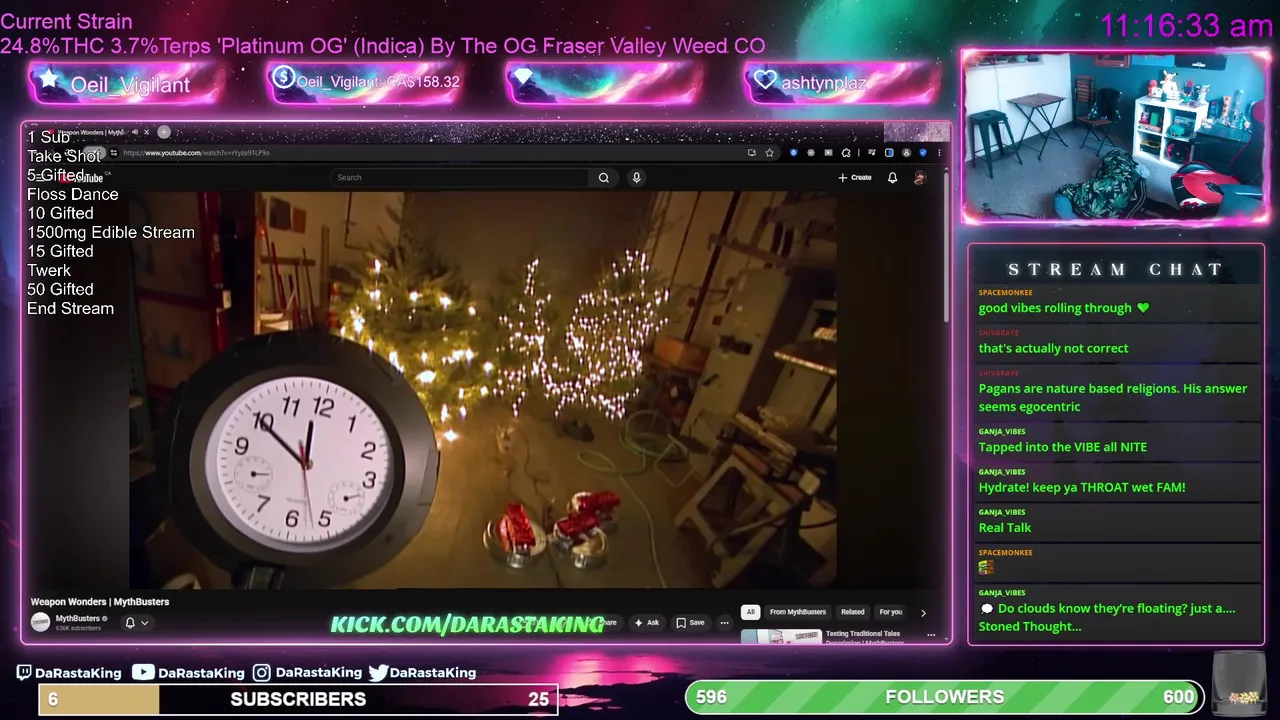Click chat message 'that's actually not correct'
Image resolution: width=1280 pixels, height=720 pixels.
click(x=1053, y=348)
